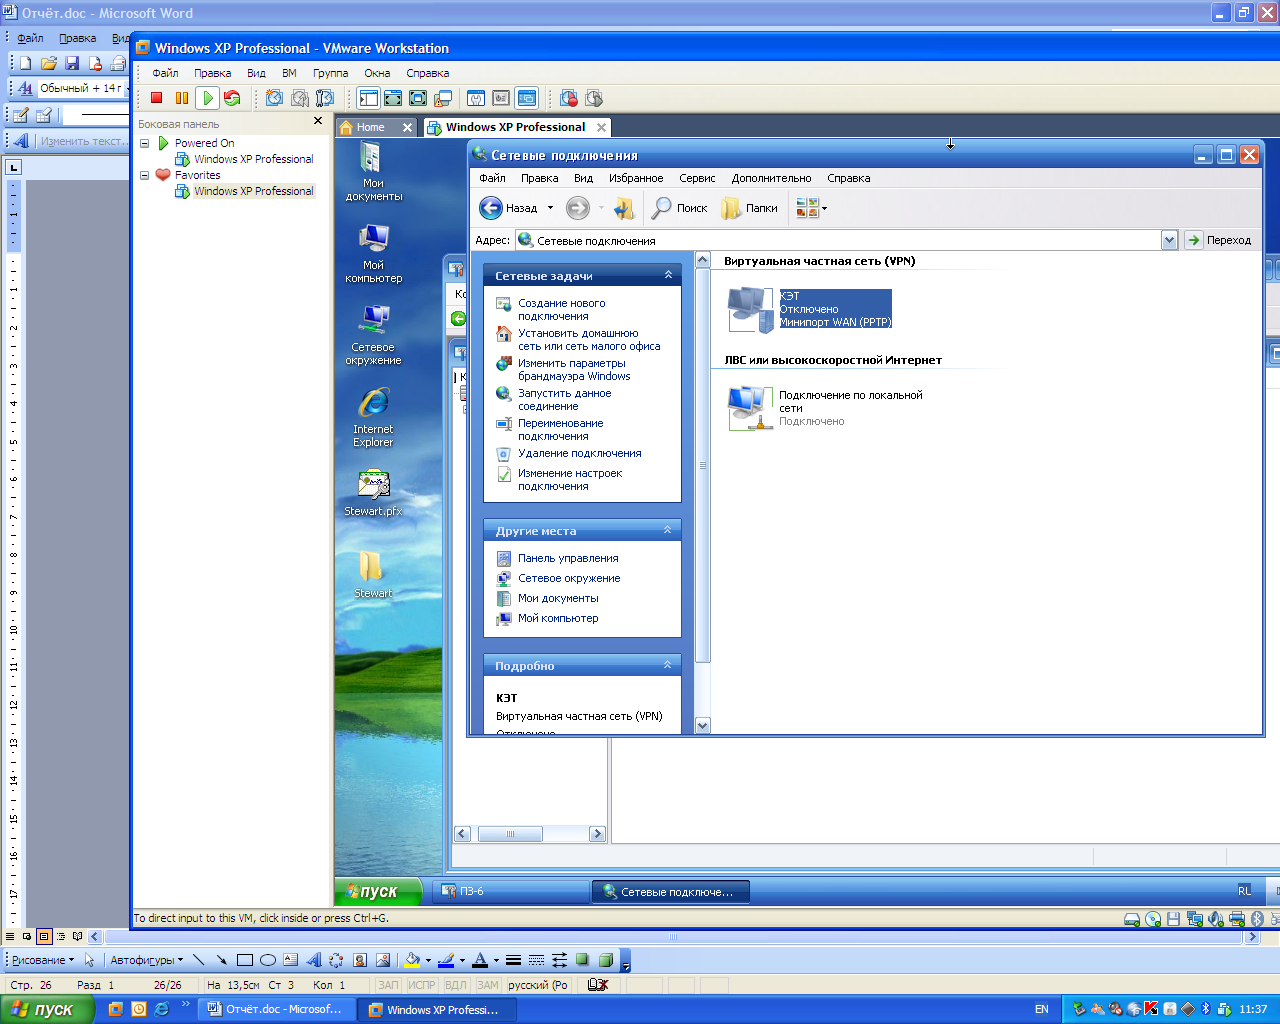Click Line color pen in Drawing toolbar
The height and width of the screenshot is (1024, 1280).
point(446,960)
